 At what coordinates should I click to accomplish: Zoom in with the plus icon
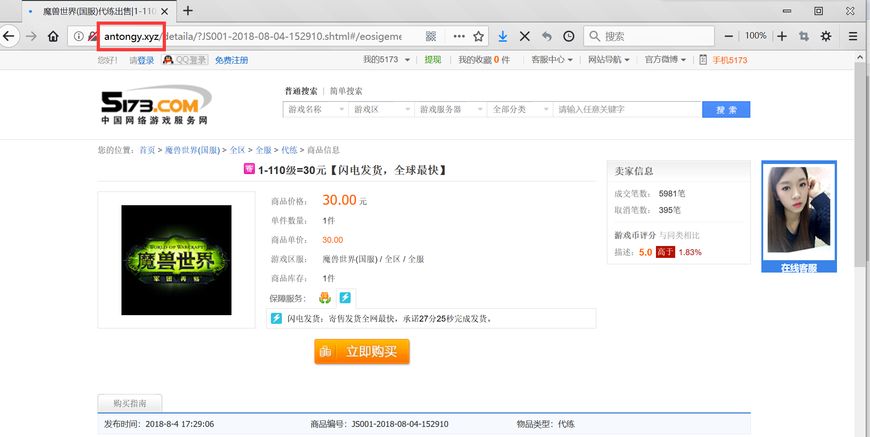[782, 36]
